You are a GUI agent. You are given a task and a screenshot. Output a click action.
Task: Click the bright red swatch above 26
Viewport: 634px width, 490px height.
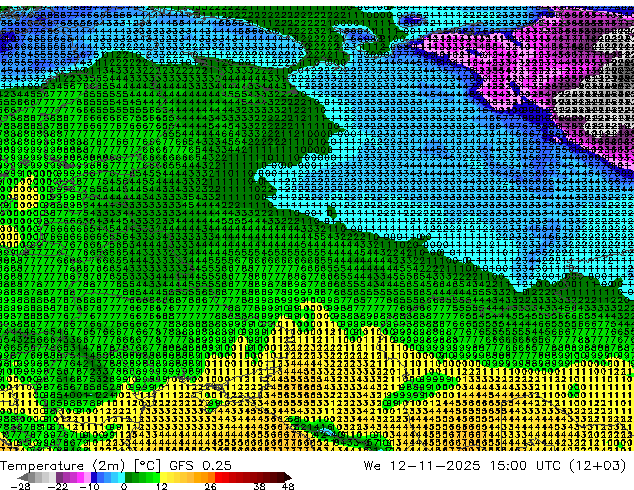218,477
